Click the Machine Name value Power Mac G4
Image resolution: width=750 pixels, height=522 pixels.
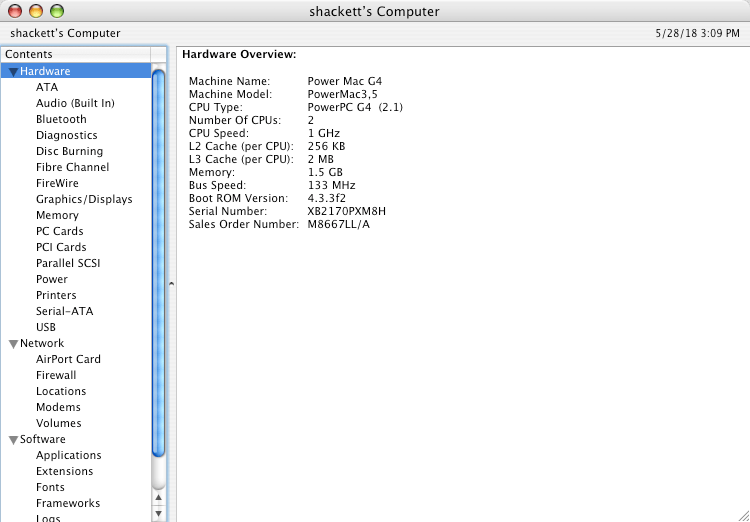click(345, 81)
